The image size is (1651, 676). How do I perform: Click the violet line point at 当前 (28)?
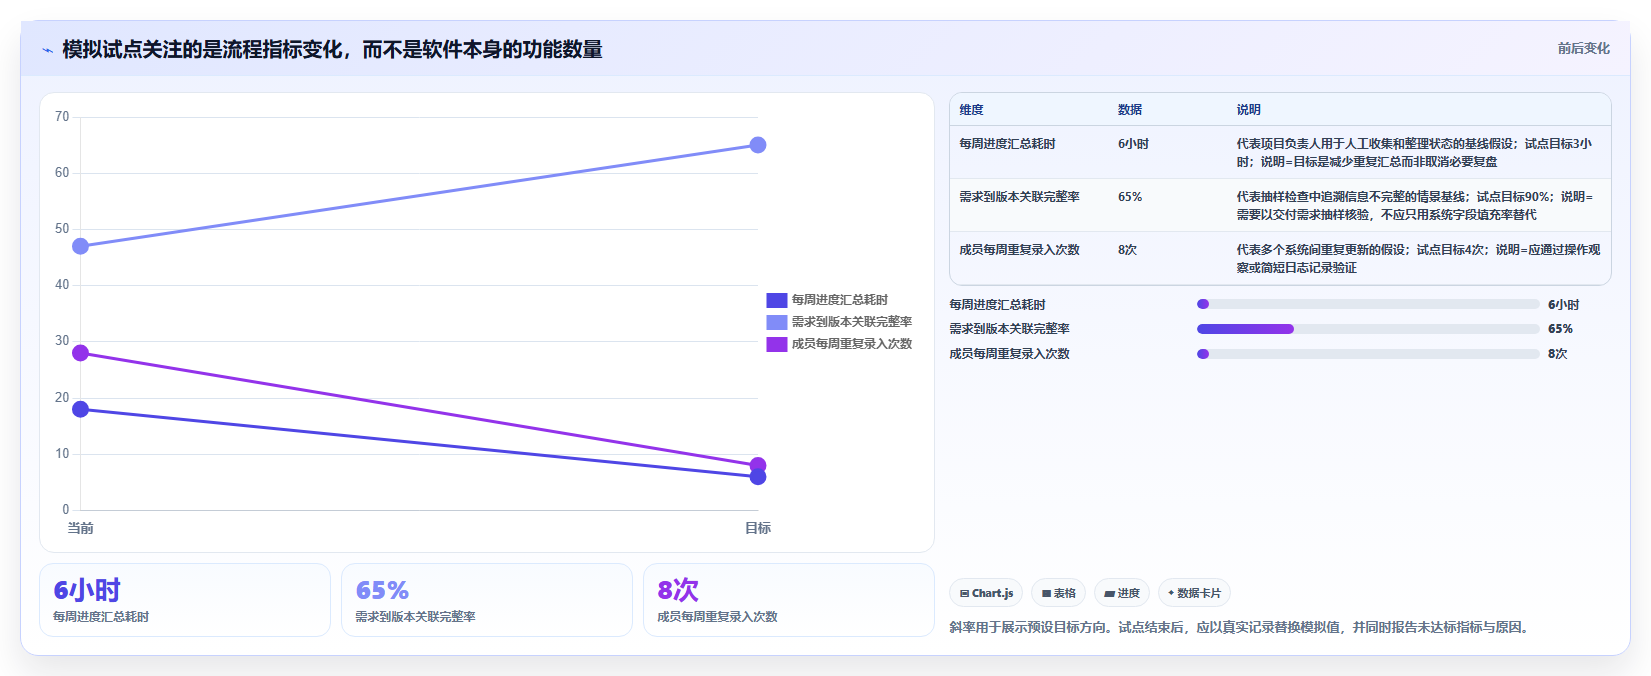81,353
